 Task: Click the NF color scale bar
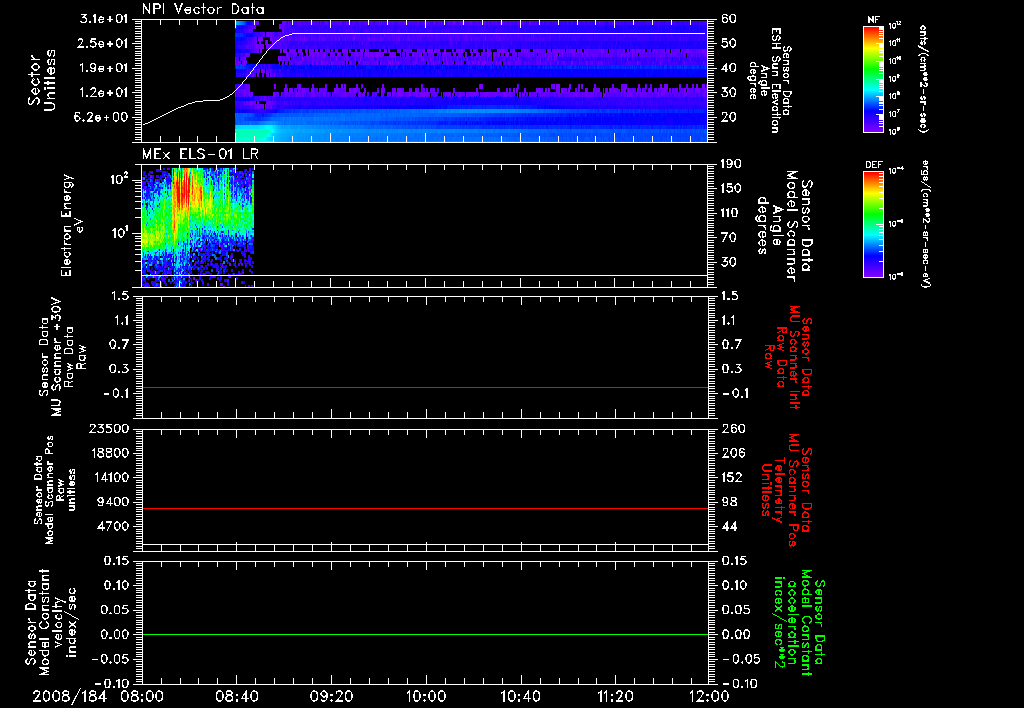873,78
